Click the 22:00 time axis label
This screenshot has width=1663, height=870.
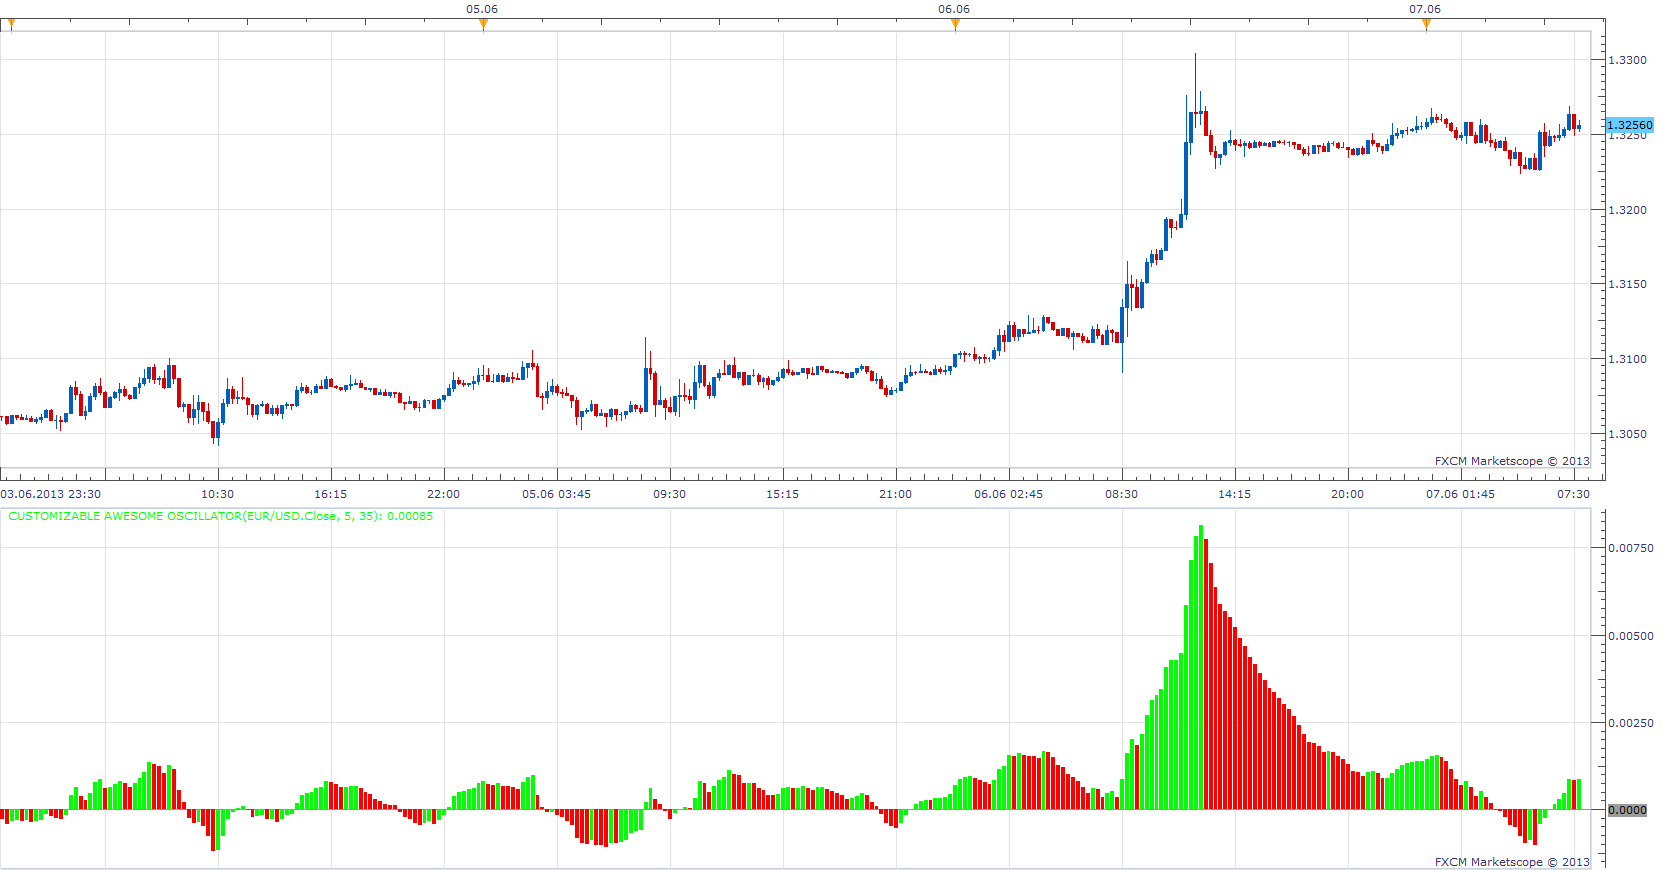click(443, 494)
